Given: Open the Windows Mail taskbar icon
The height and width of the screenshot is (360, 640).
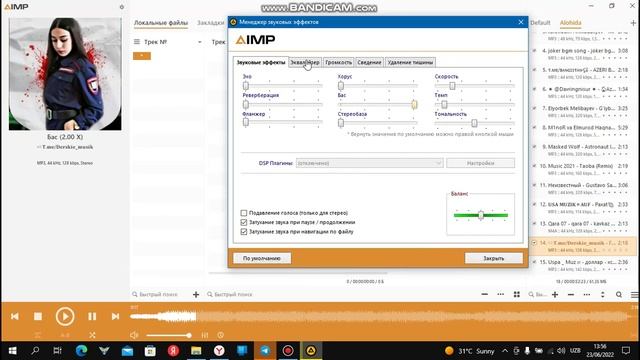Looking at the screenshot, I should (x=127, y=351).
